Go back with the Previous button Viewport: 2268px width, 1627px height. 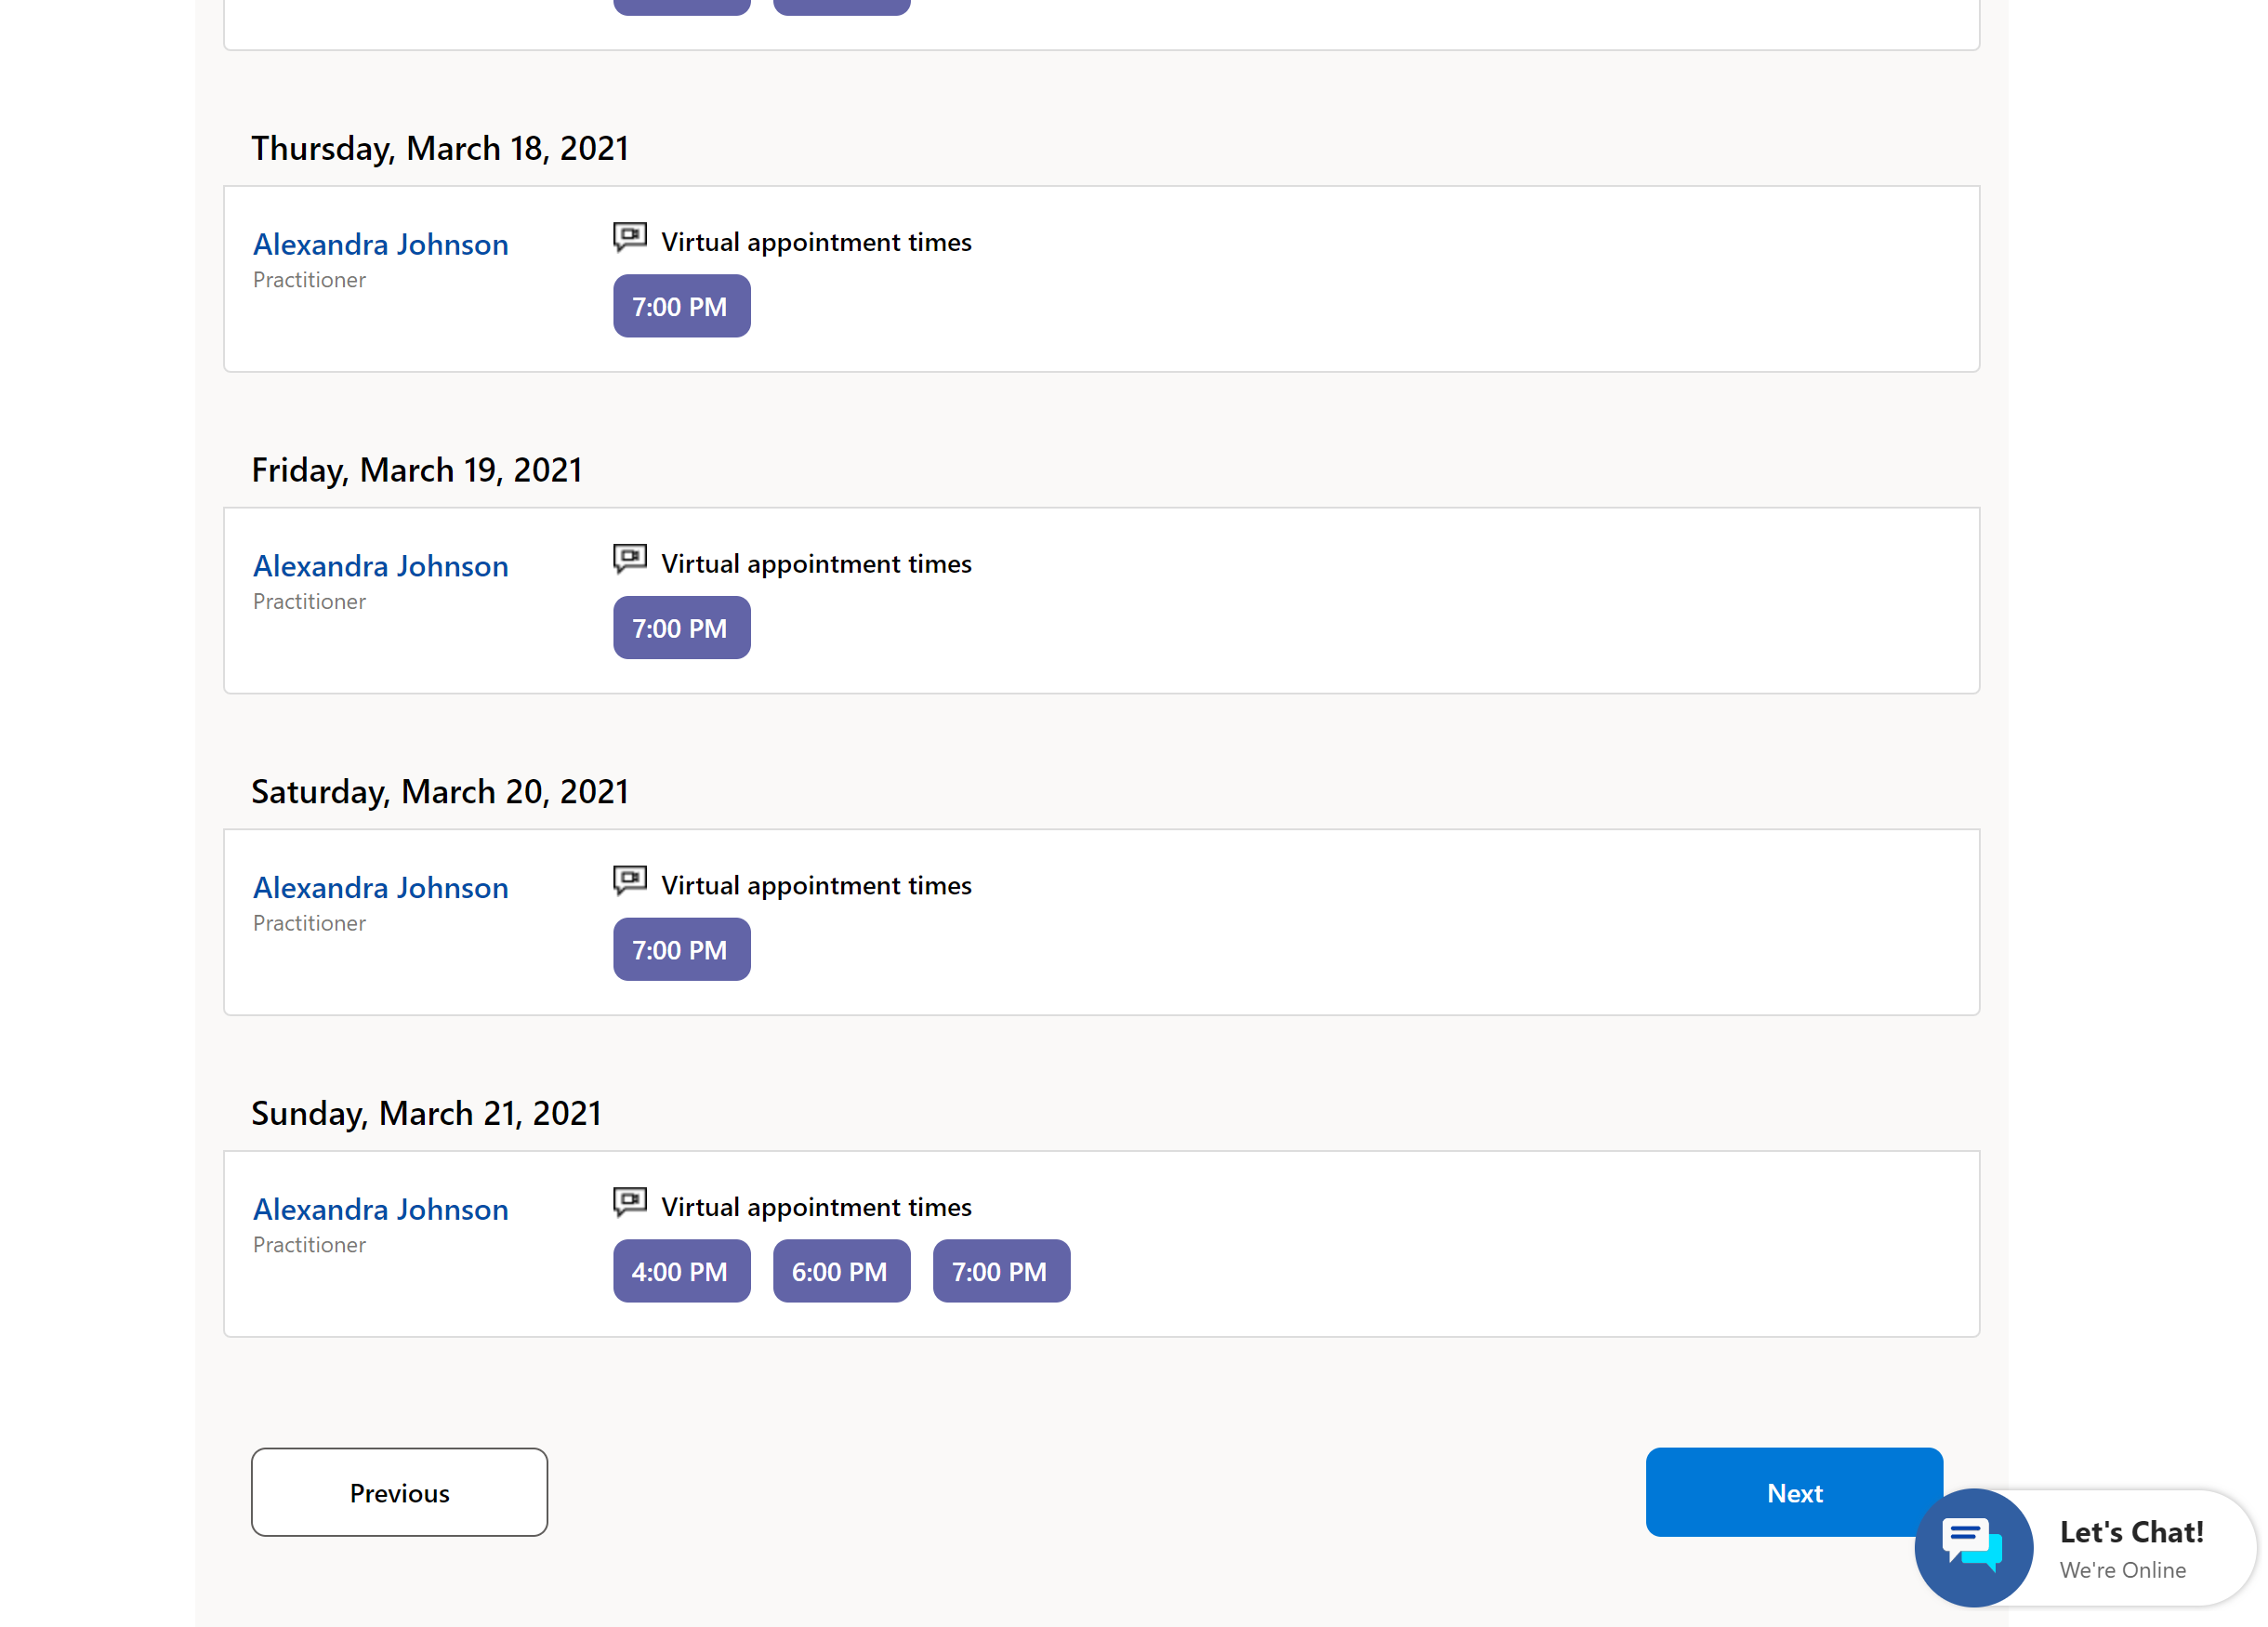click(x=399, y=1492)
